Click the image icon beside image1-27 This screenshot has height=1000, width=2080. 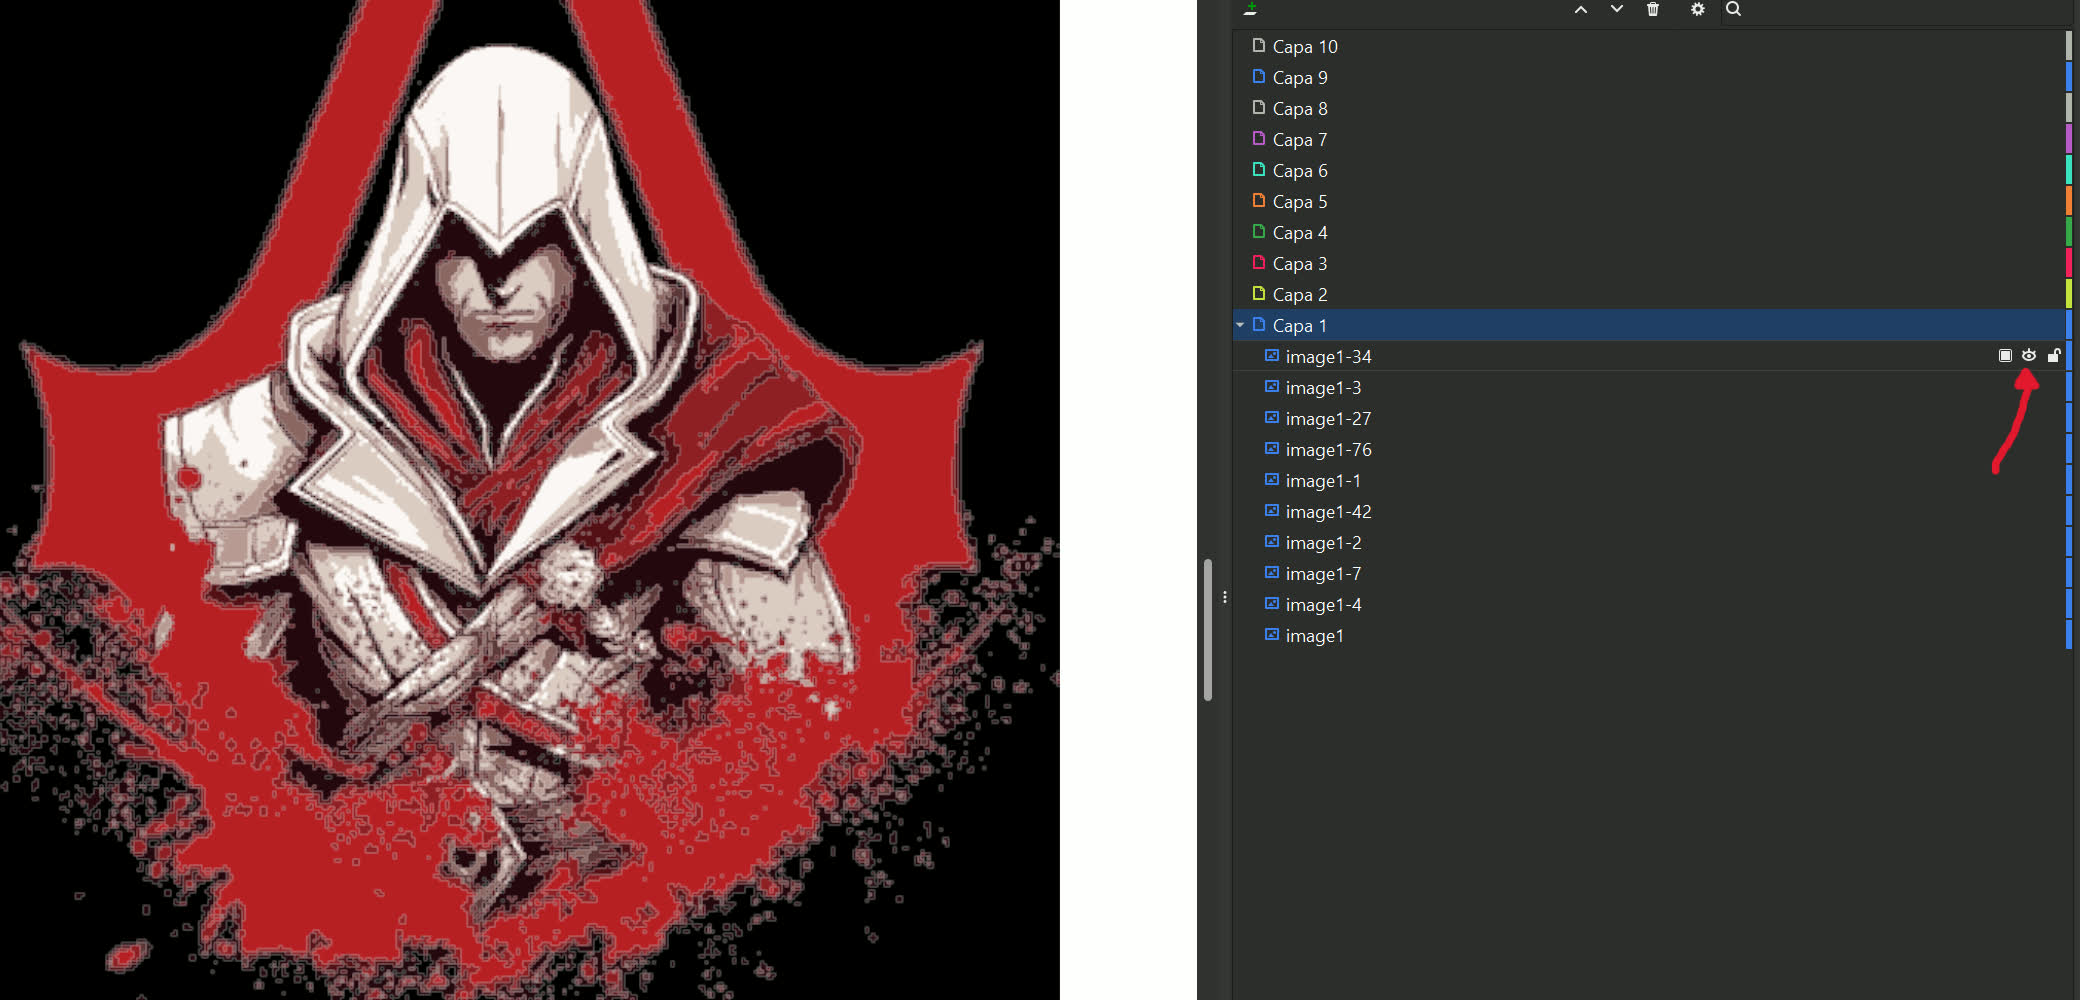1272,417
